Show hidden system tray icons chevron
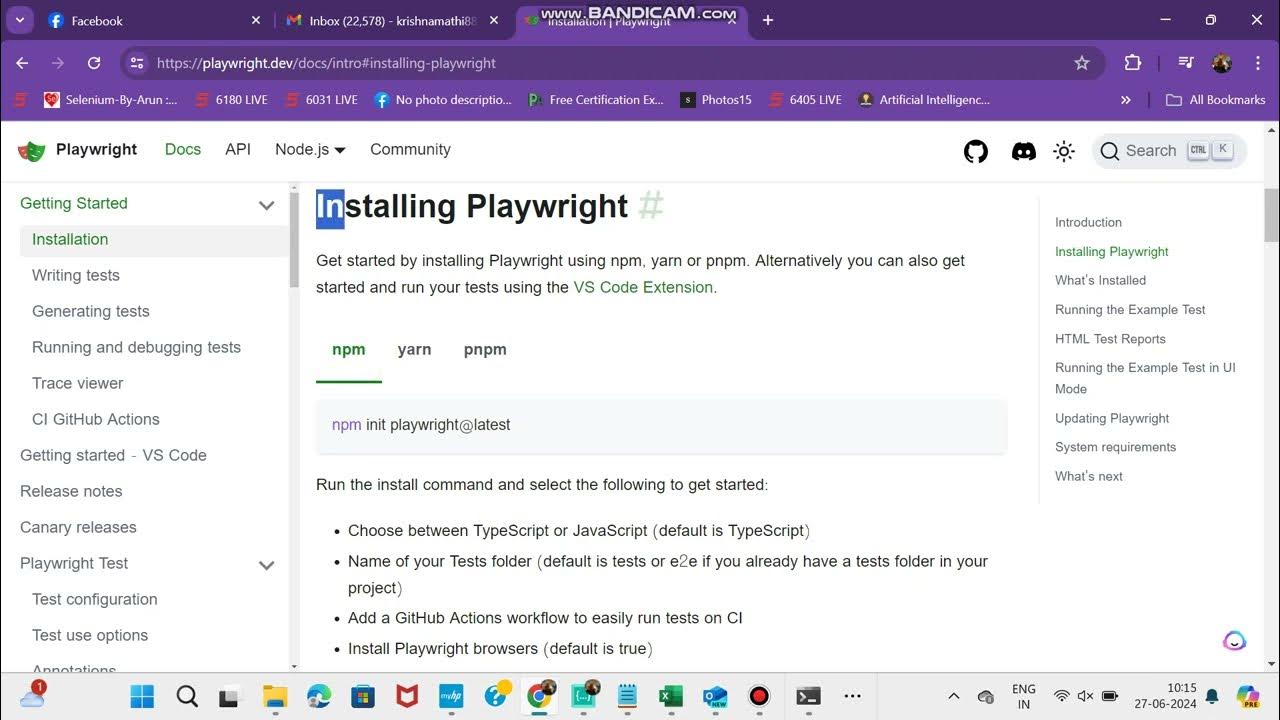Image resolution: width=1280 pixels, height=720 pixels. pyautogui.click(x=954, y=696)
